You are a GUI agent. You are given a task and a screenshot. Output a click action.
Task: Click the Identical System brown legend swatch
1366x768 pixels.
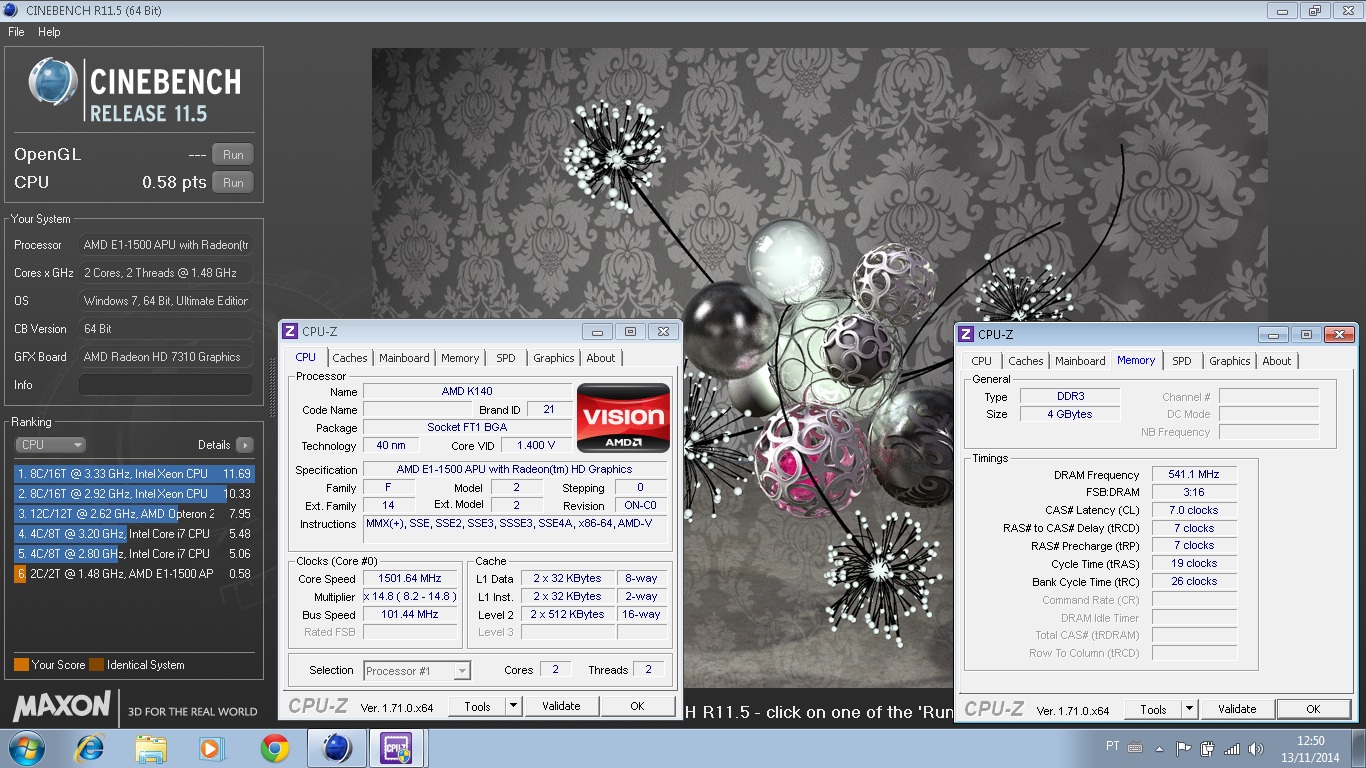click(95, 664)
